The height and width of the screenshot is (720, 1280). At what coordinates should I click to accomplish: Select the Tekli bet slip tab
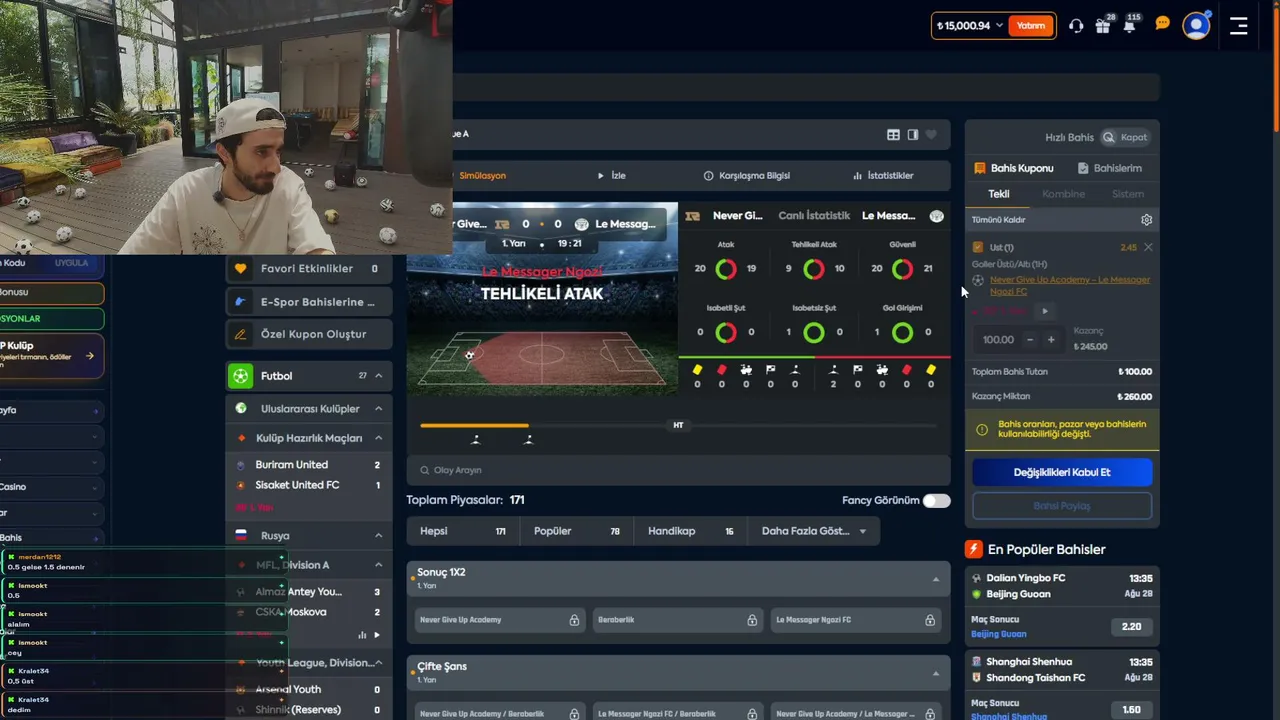point(999,194)
